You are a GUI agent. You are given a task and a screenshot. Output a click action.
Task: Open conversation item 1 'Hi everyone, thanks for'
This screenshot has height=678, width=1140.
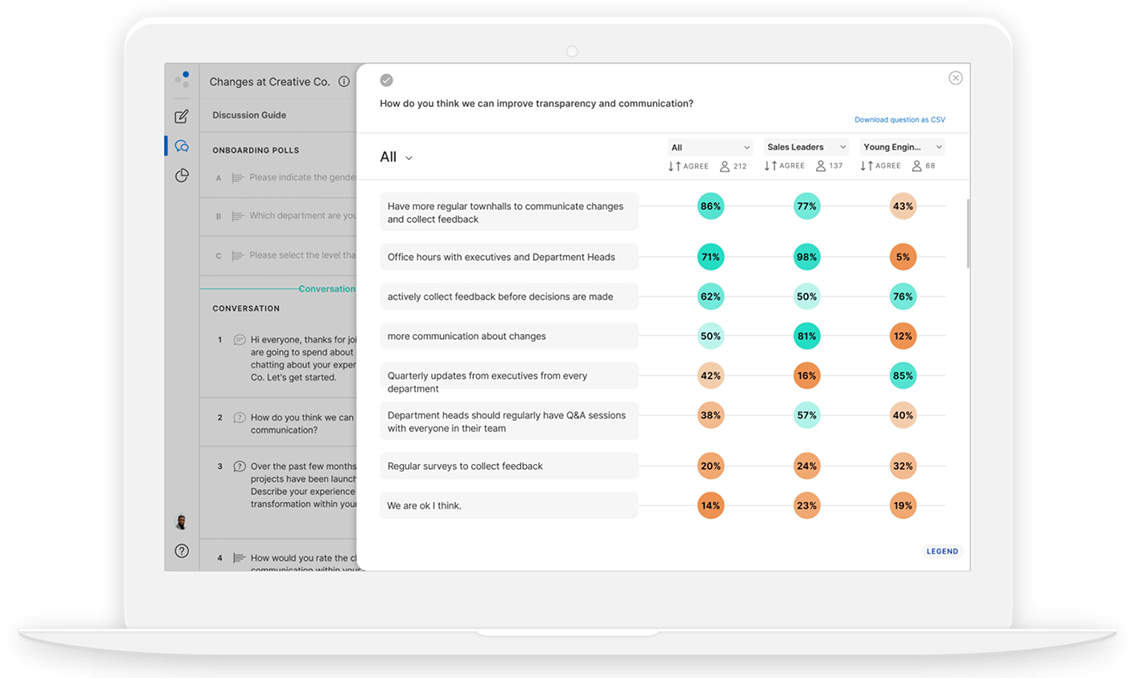[278, 358]
